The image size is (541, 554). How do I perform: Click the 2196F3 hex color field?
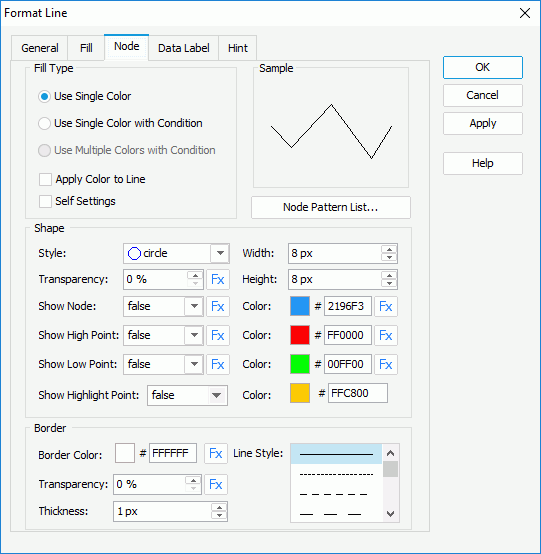[348, 306]
